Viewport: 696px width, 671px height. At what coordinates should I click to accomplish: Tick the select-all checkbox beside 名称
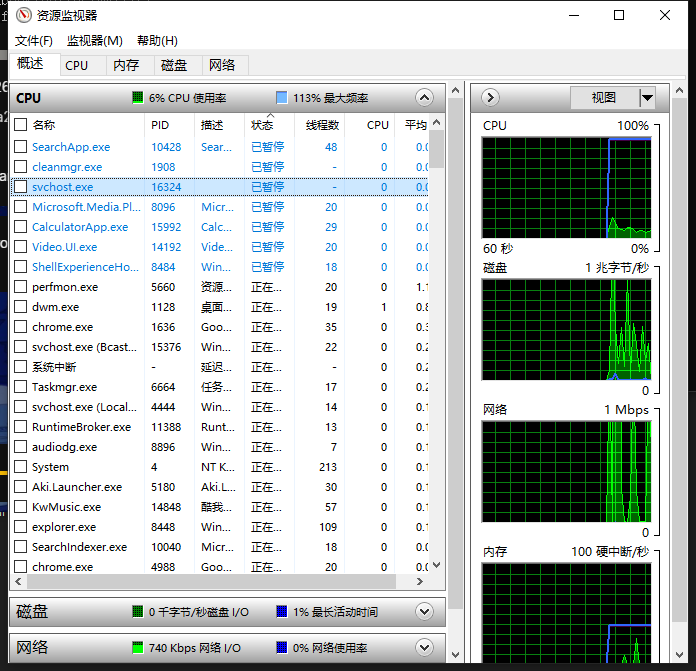click(x=20, y=125)
